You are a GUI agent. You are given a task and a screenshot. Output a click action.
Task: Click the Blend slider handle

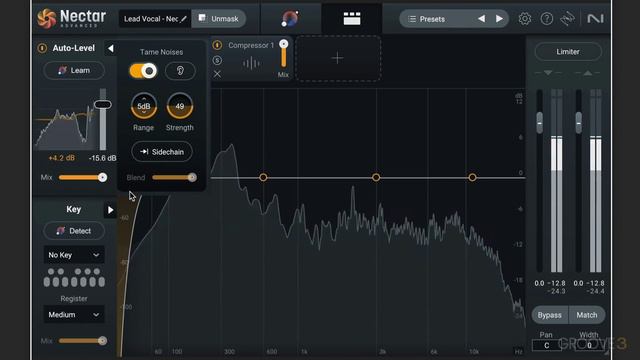192,177
